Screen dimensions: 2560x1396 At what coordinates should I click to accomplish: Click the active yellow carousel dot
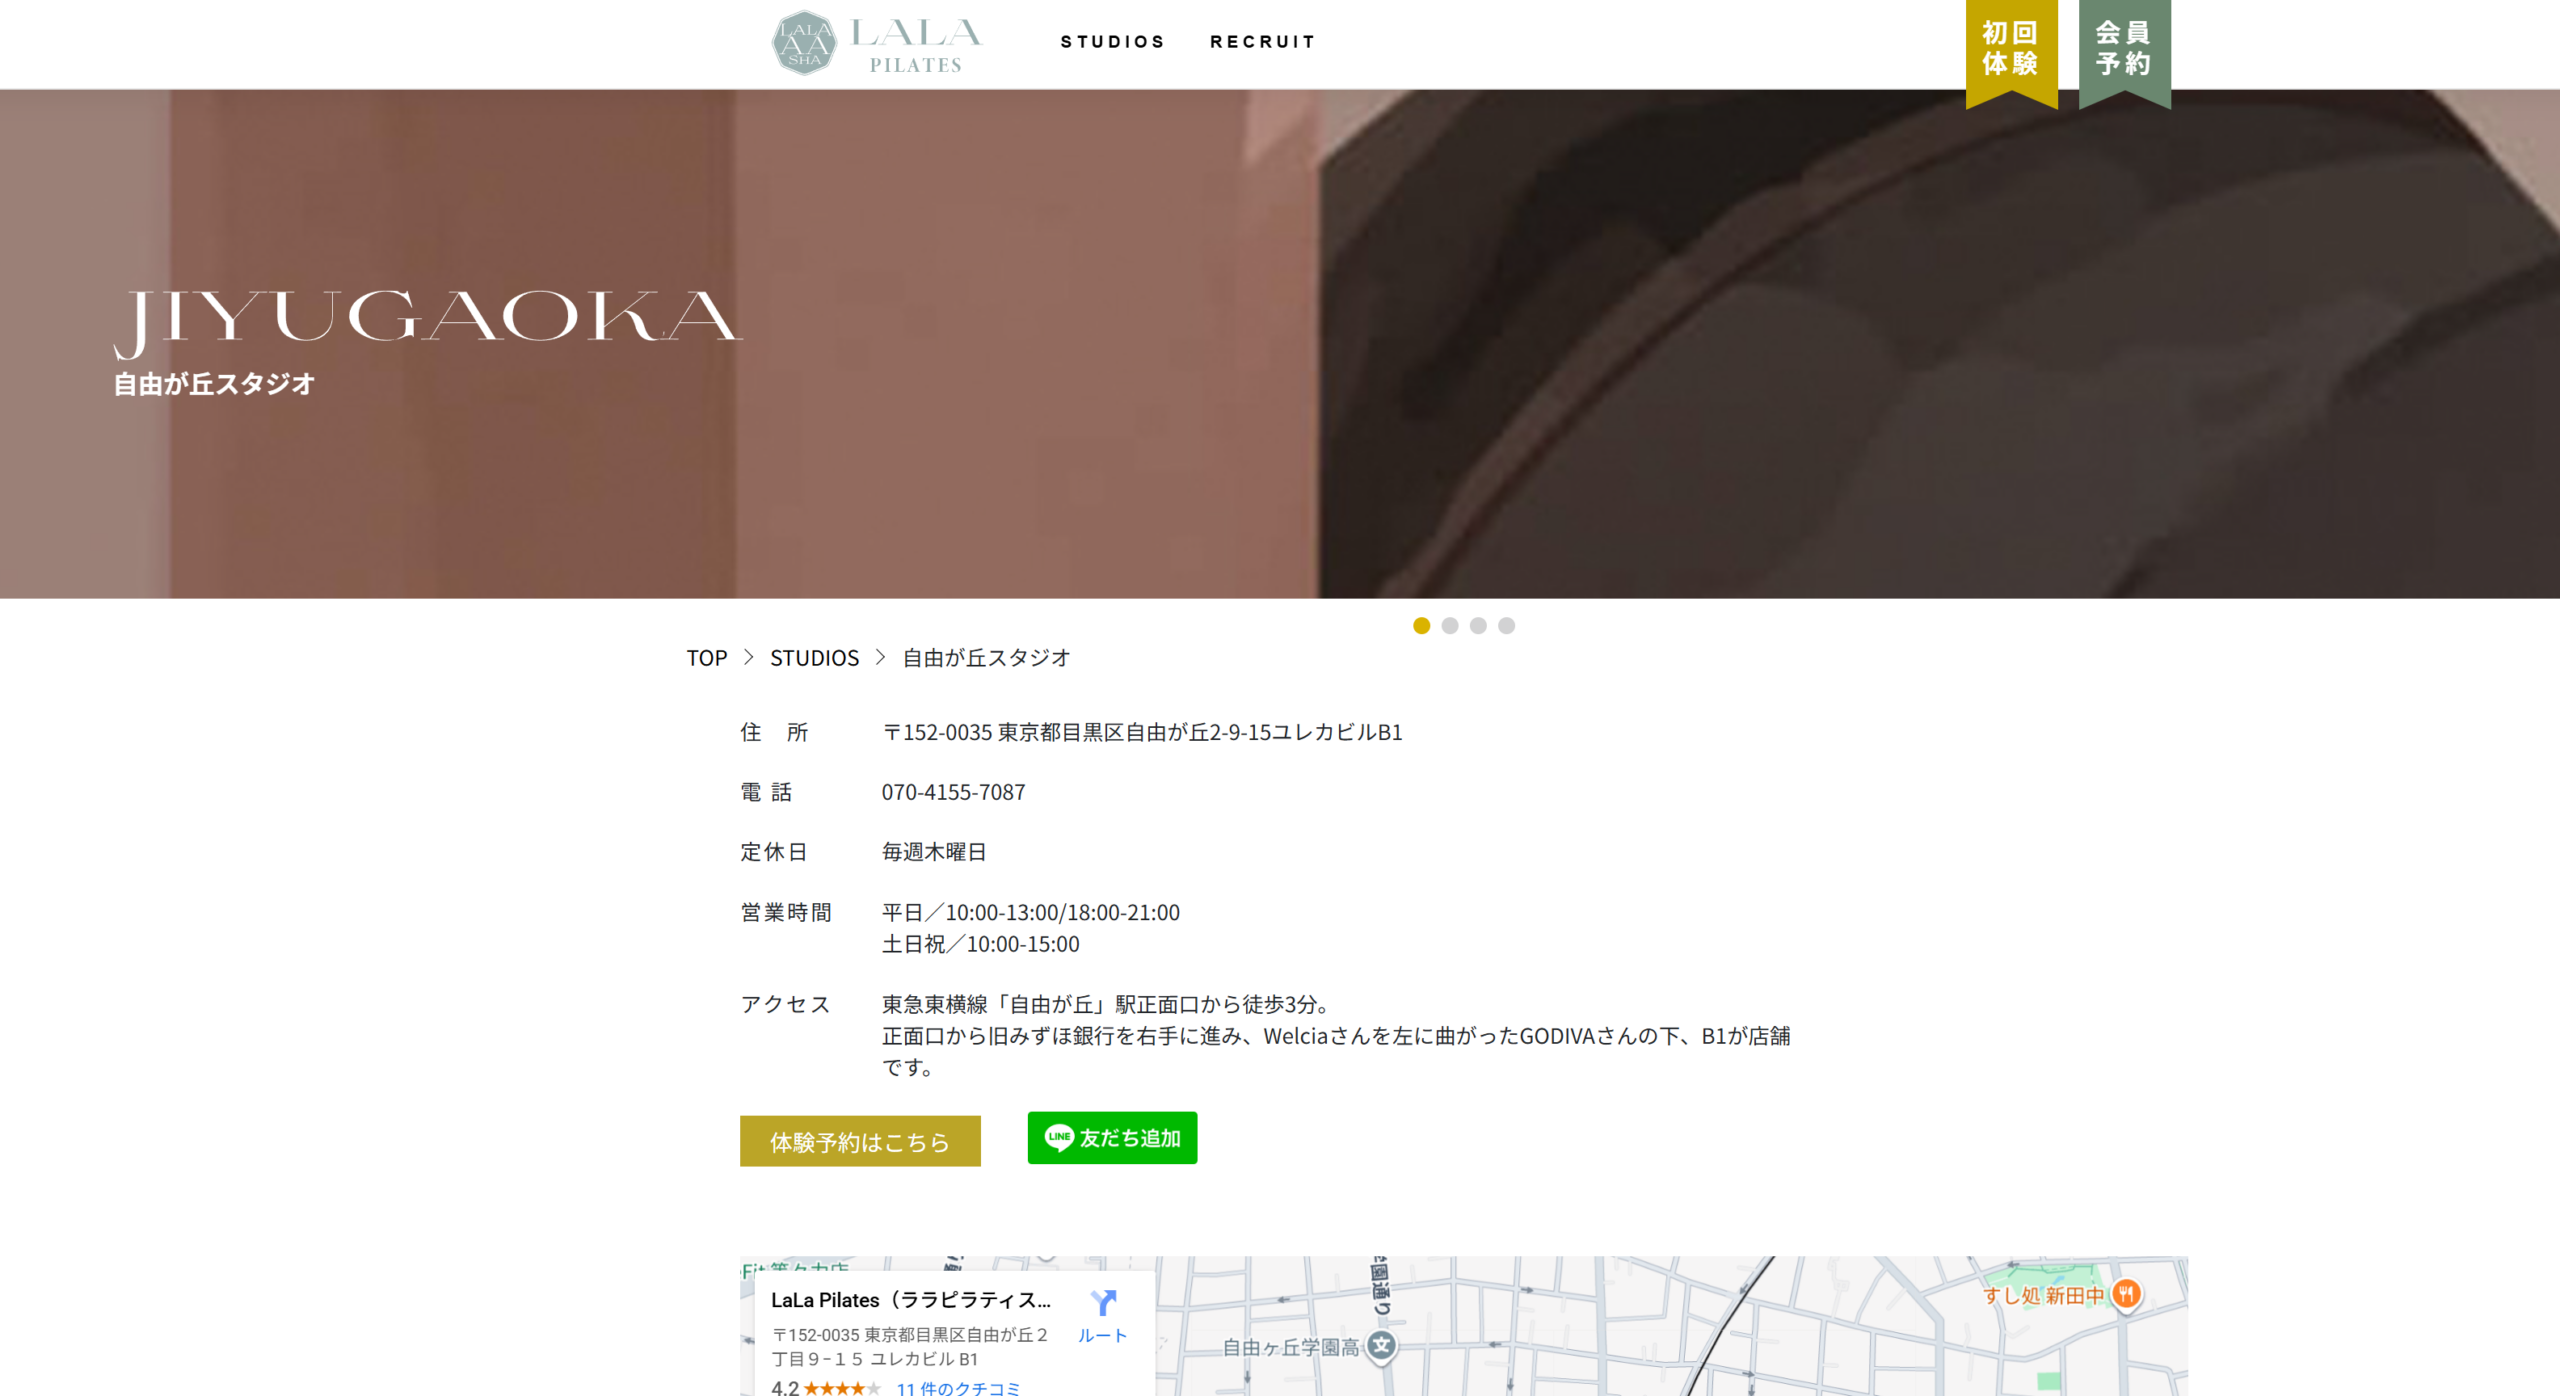point(1421,625)
